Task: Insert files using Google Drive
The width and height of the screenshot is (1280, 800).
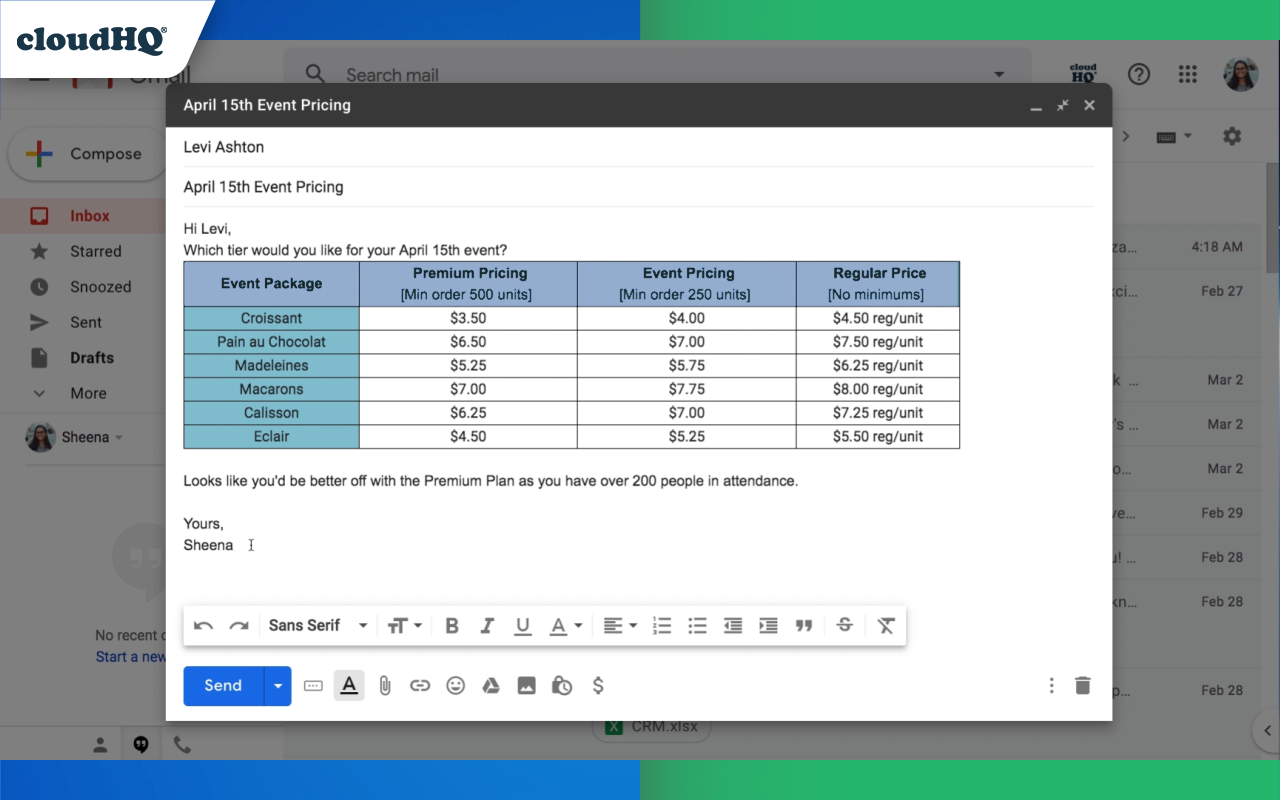Action: [491, 685]
